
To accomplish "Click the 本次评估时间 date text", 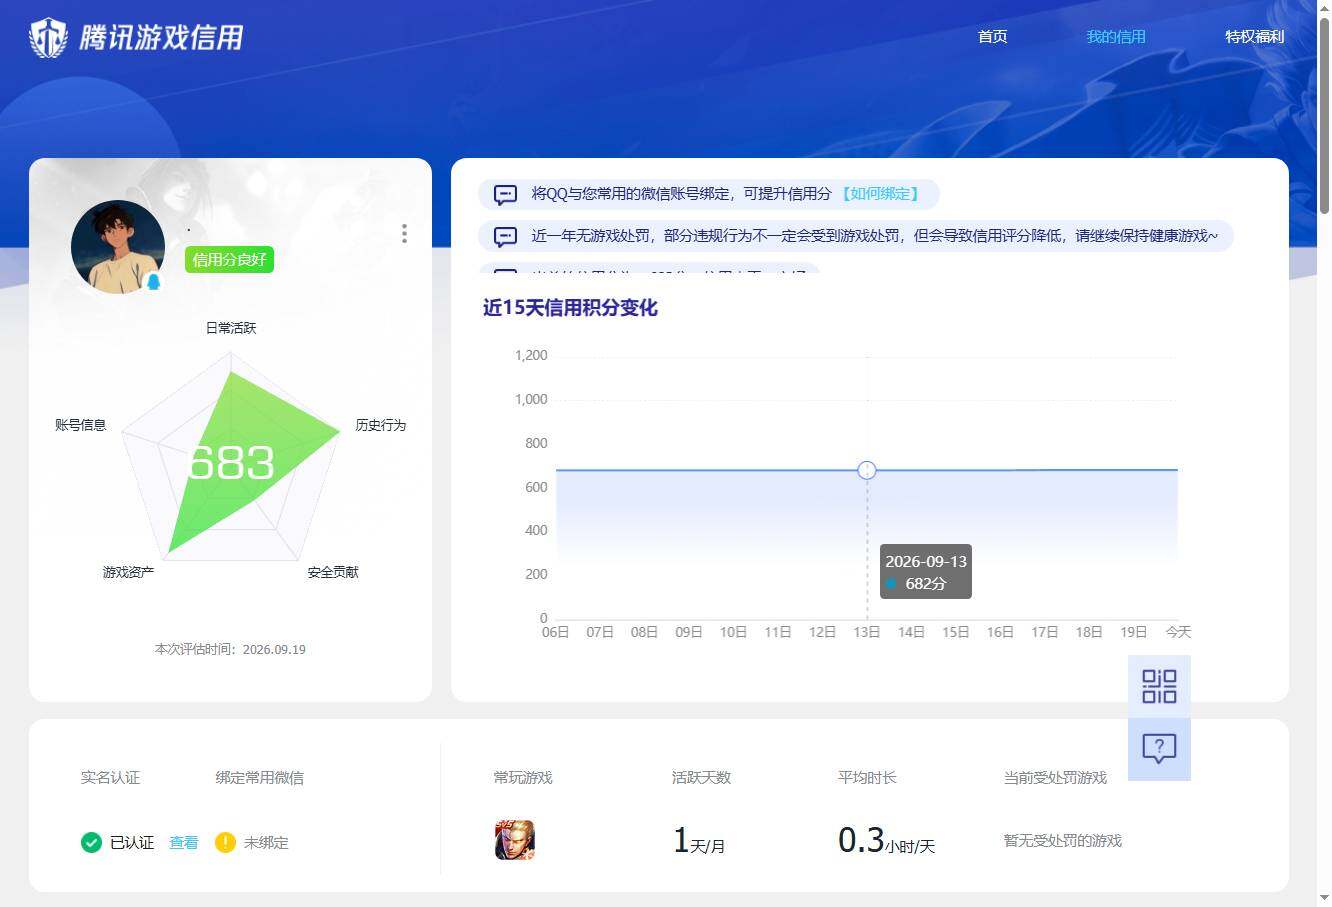I will pyautogui.click(x=230, y=649).
